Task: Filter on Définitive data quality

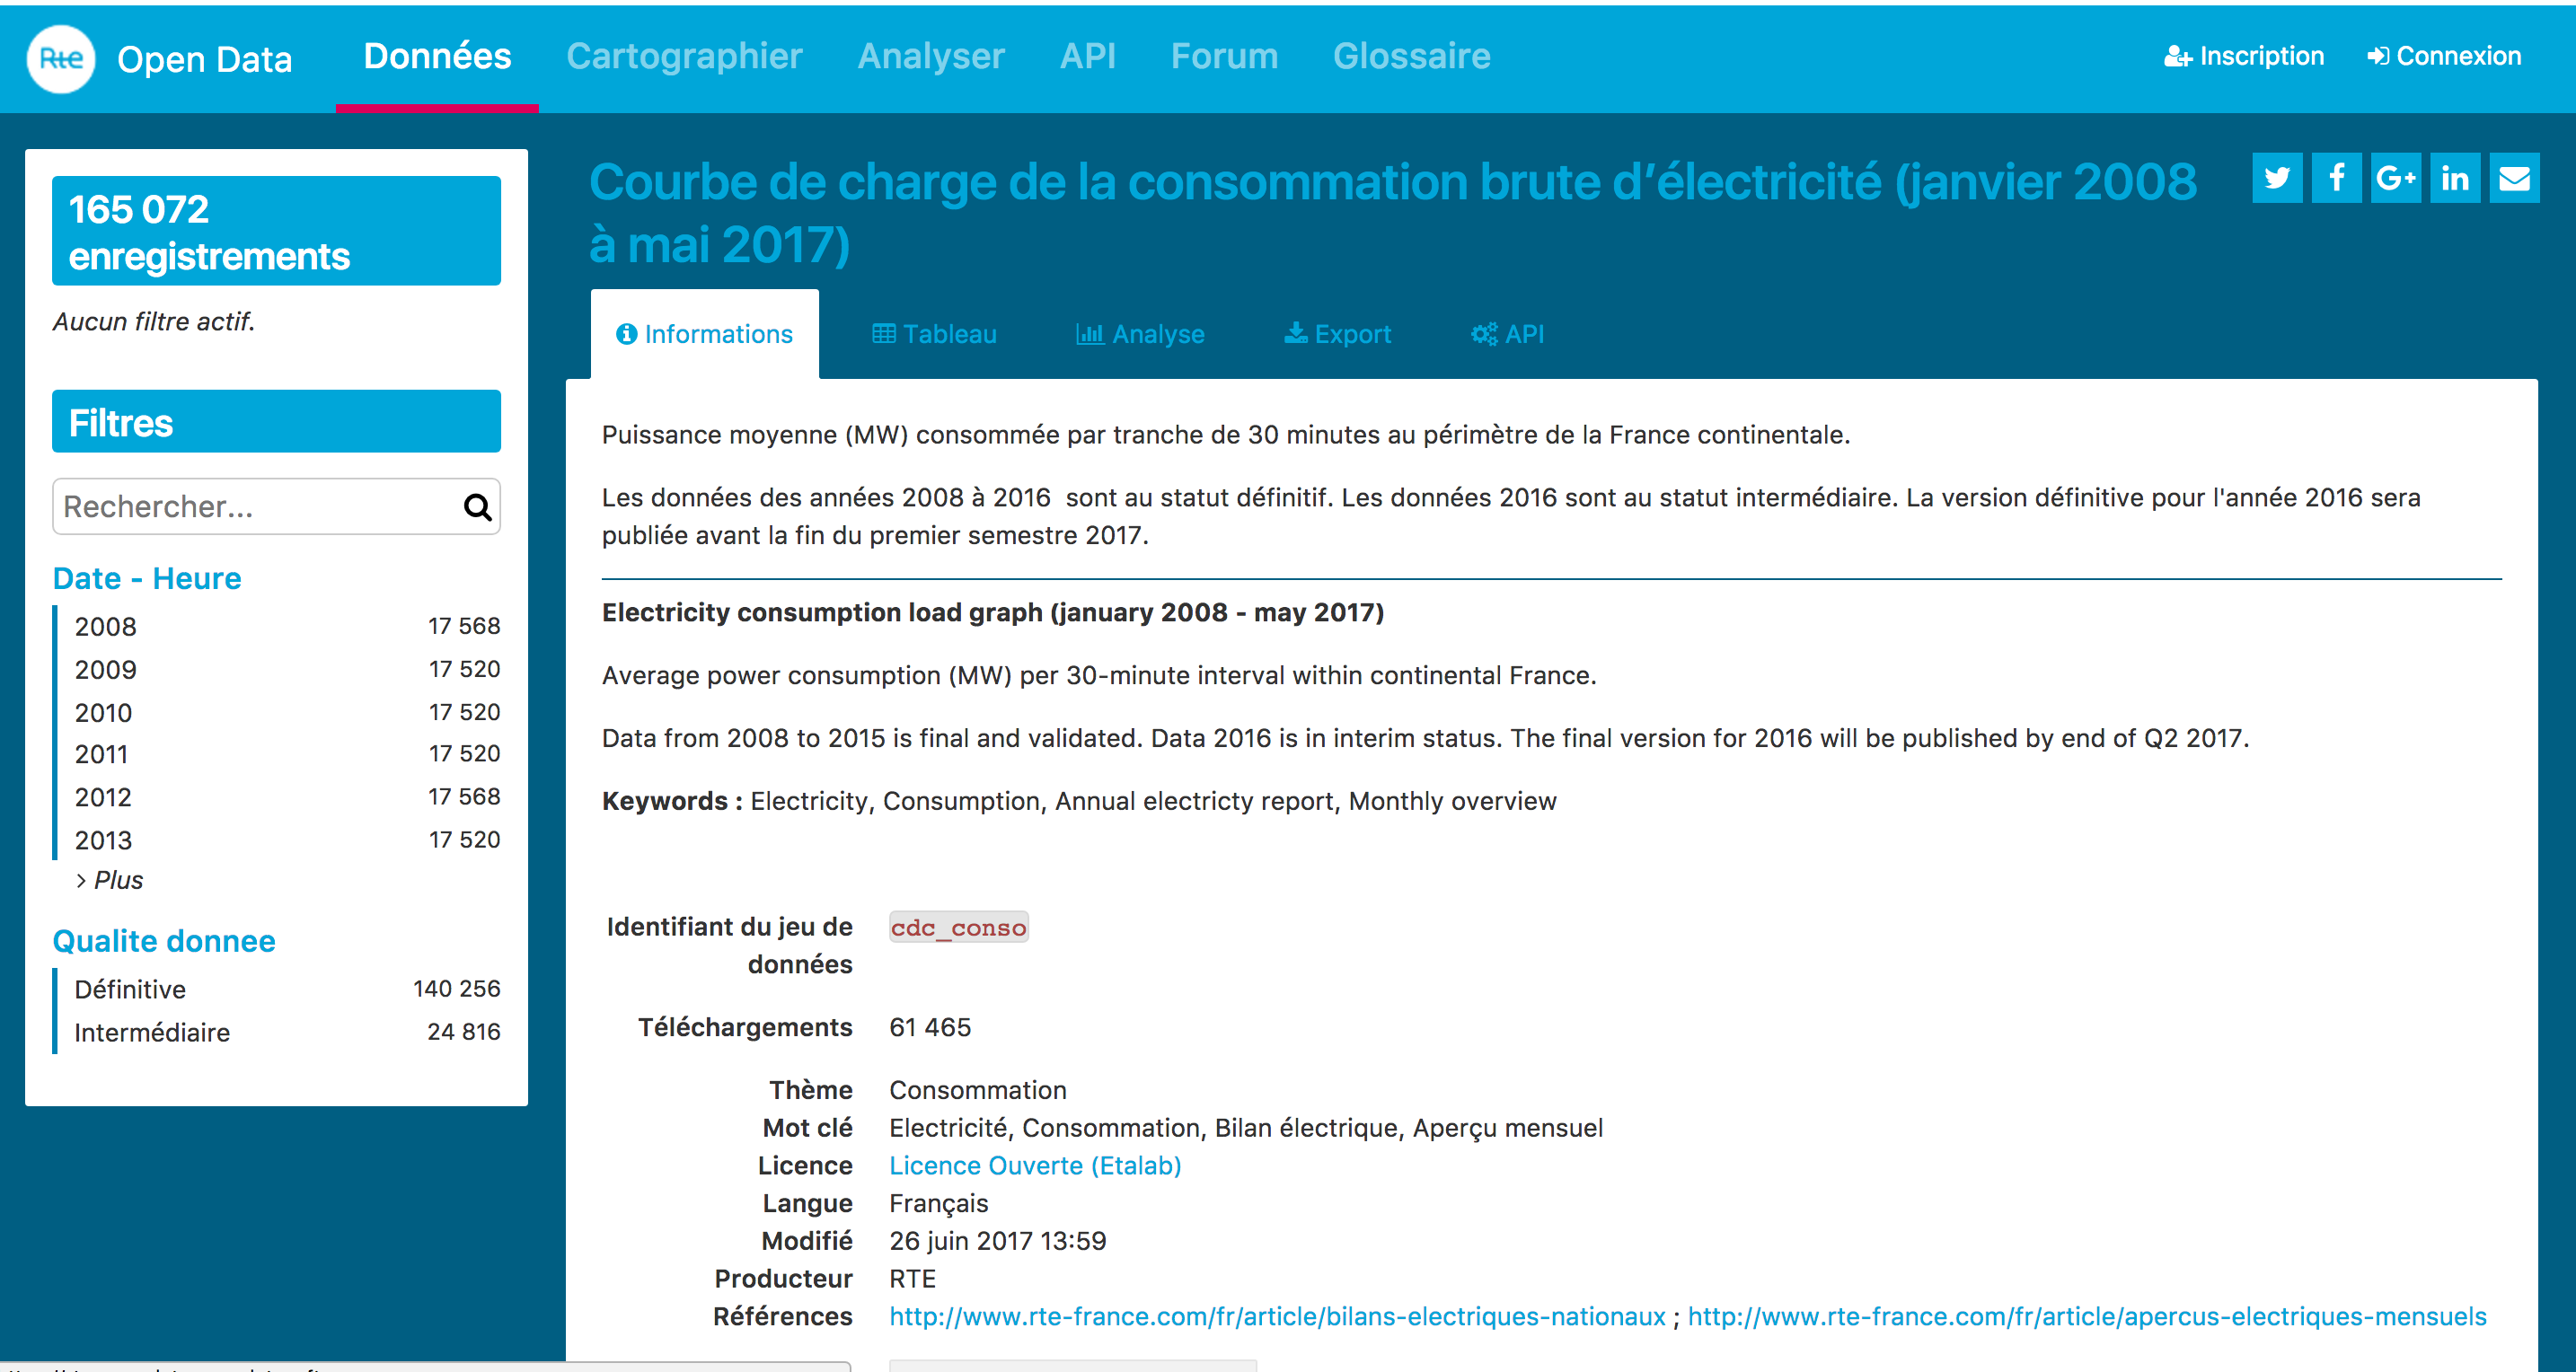Action: (x=130, y=989)
